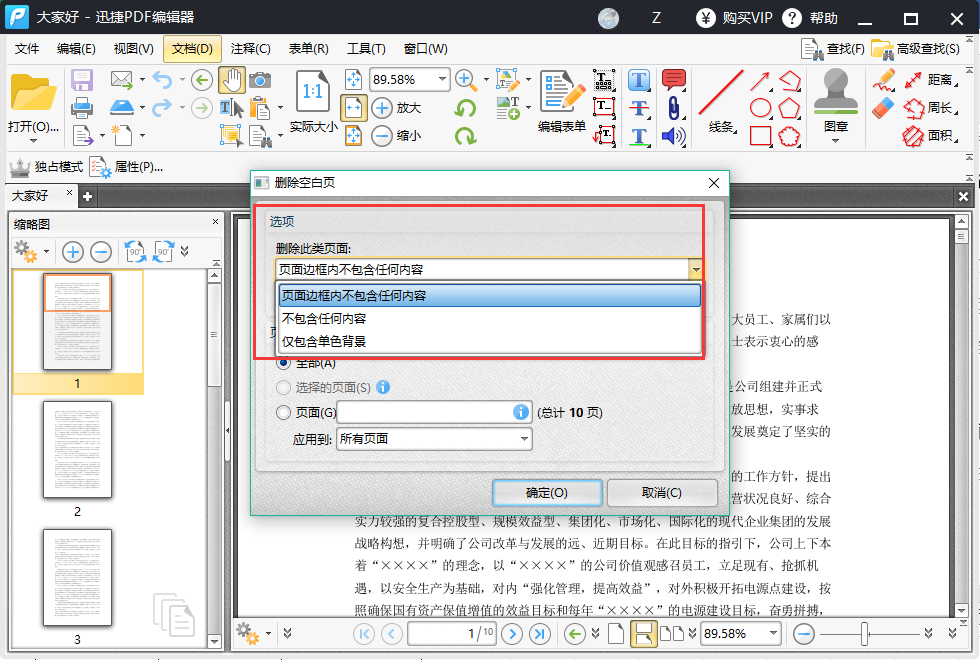Screen dimensions: 980x660
Task: Close the 删除空白页 dialog
Action: click(714, 182)
